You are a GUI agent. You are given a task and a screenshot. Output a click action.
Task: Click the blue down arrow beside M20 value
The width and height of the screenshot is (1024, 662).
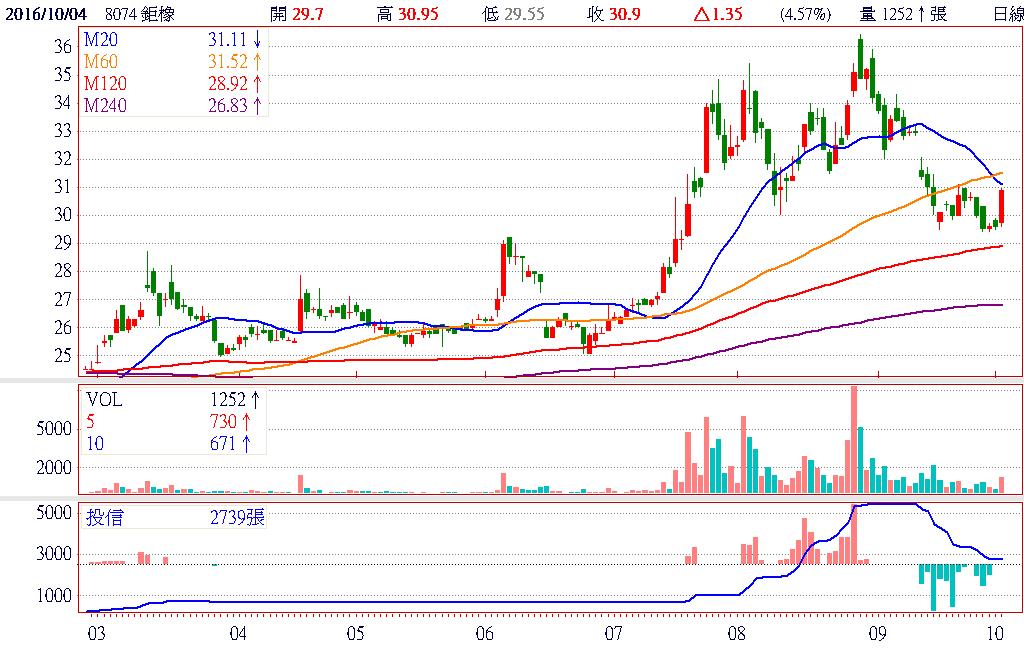click(258, 39)
